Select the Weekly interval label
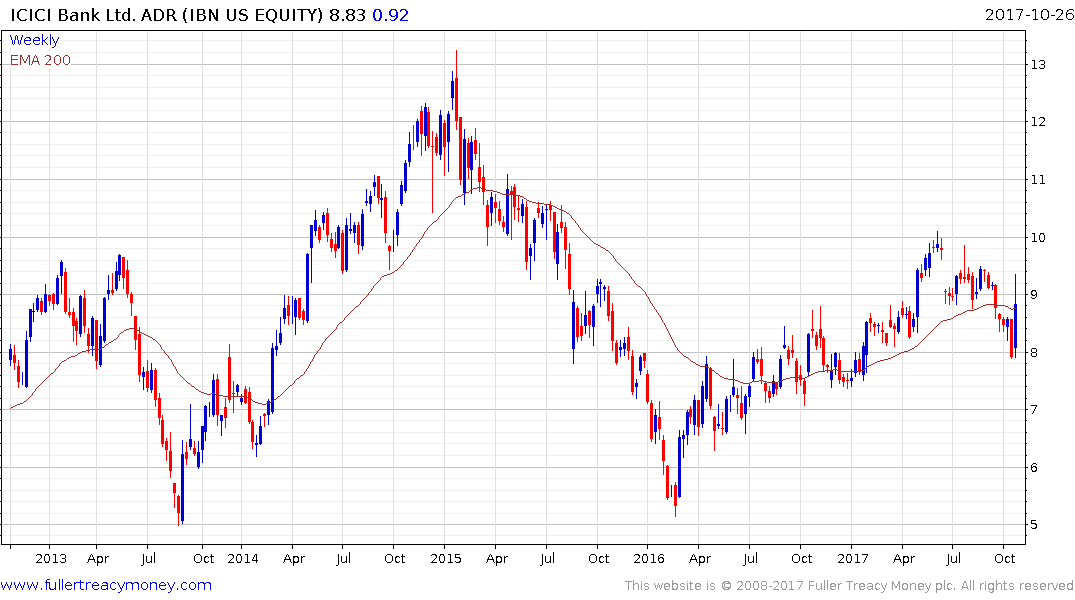 [34, 40]
